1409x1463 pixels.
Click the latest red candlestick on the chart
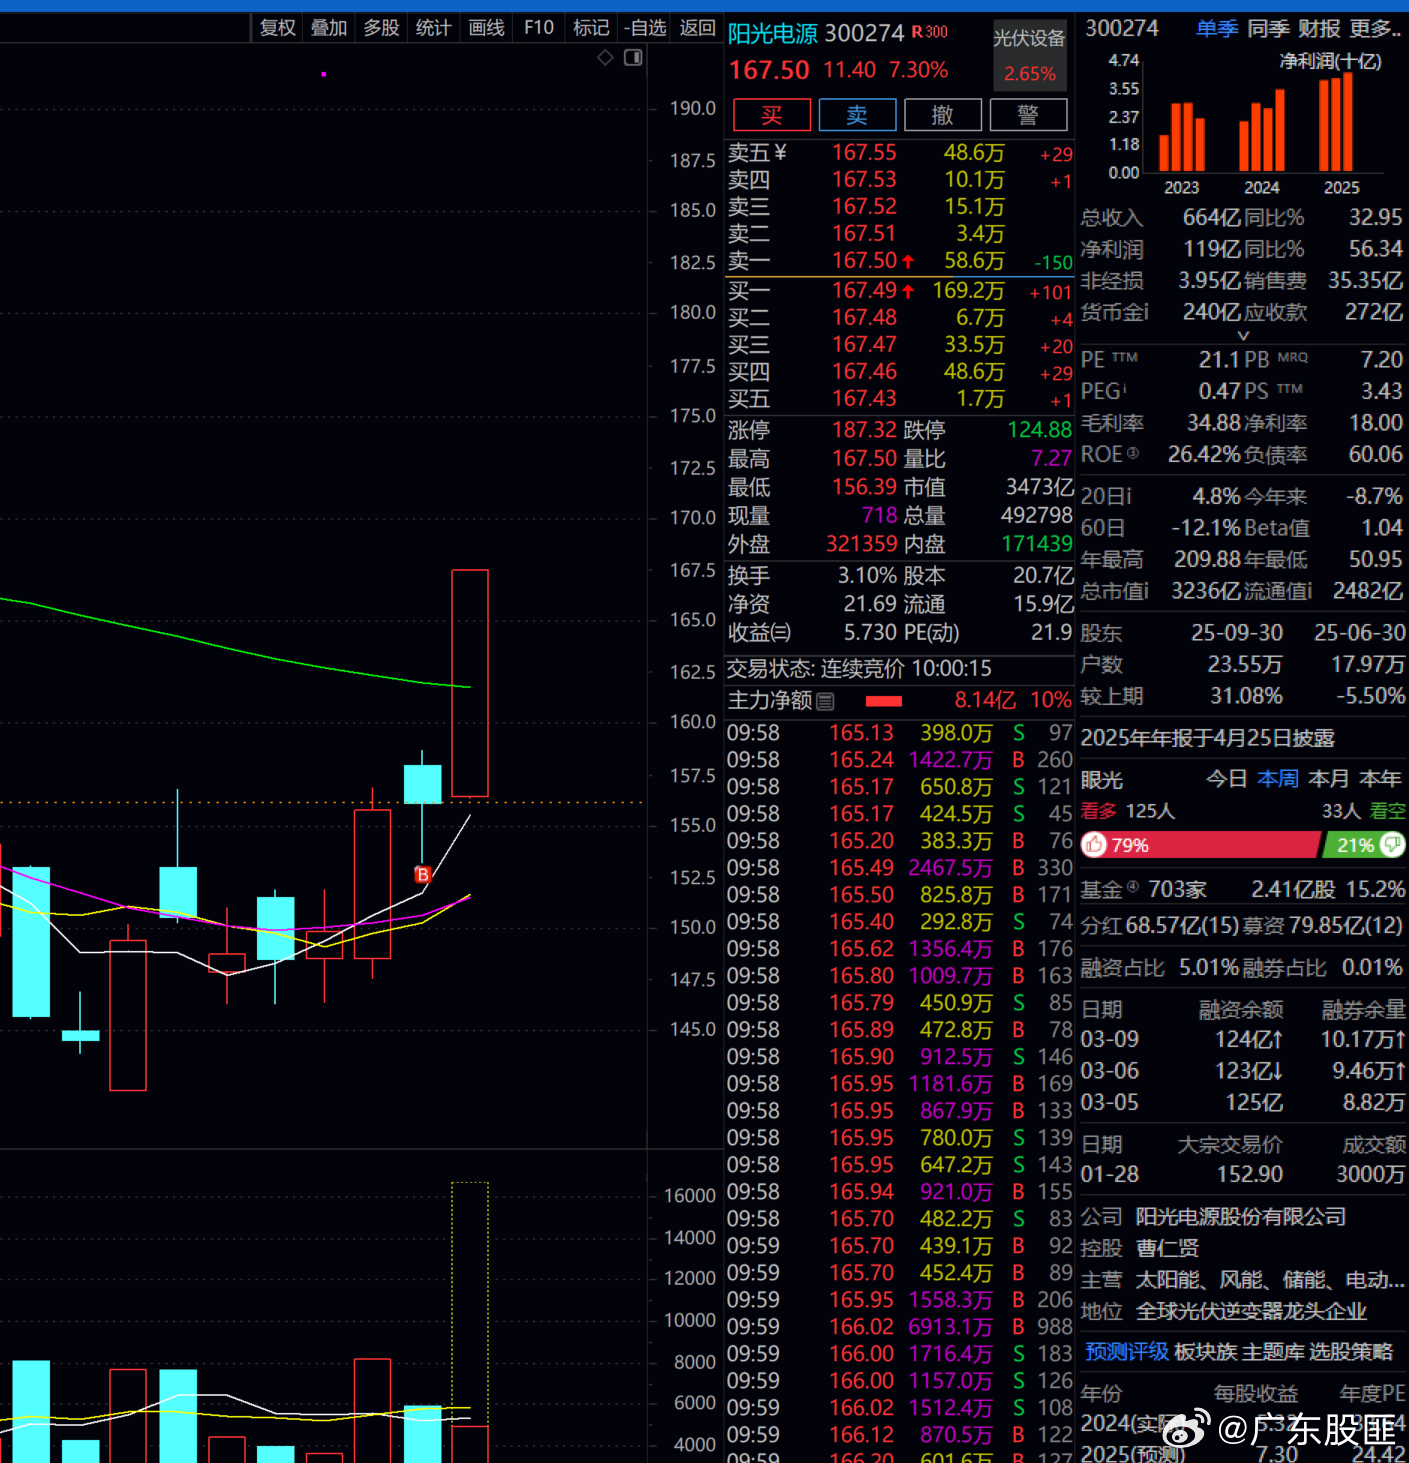coord(470,683)
